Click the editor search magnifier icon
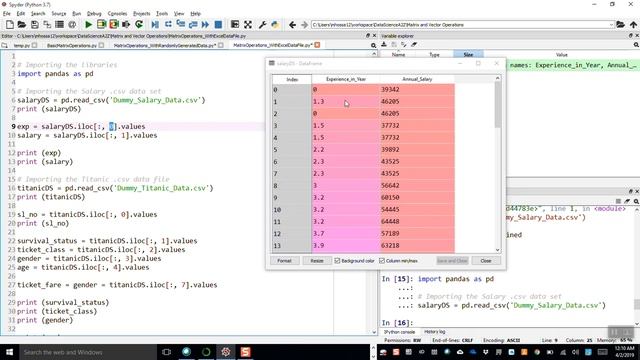 click(373, 45)
